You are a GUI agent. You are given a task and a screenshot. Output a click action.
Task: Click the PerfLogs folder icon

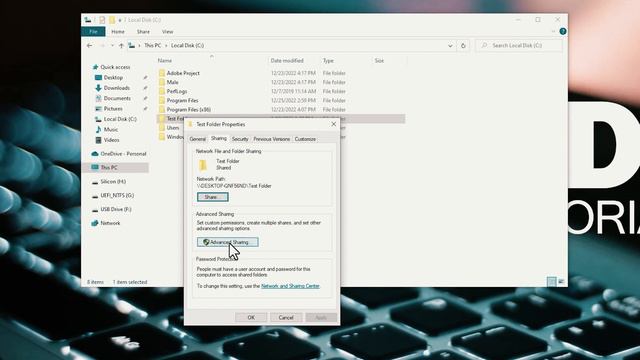click(162, 91)
